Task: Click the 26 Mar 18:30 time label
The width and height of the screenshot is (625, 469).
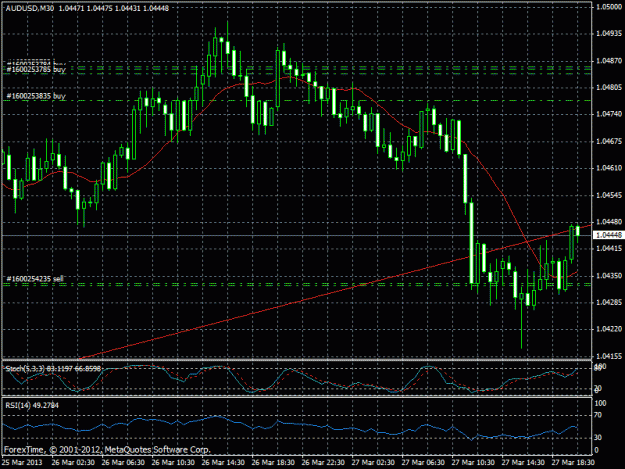Action: coord(273,463)
